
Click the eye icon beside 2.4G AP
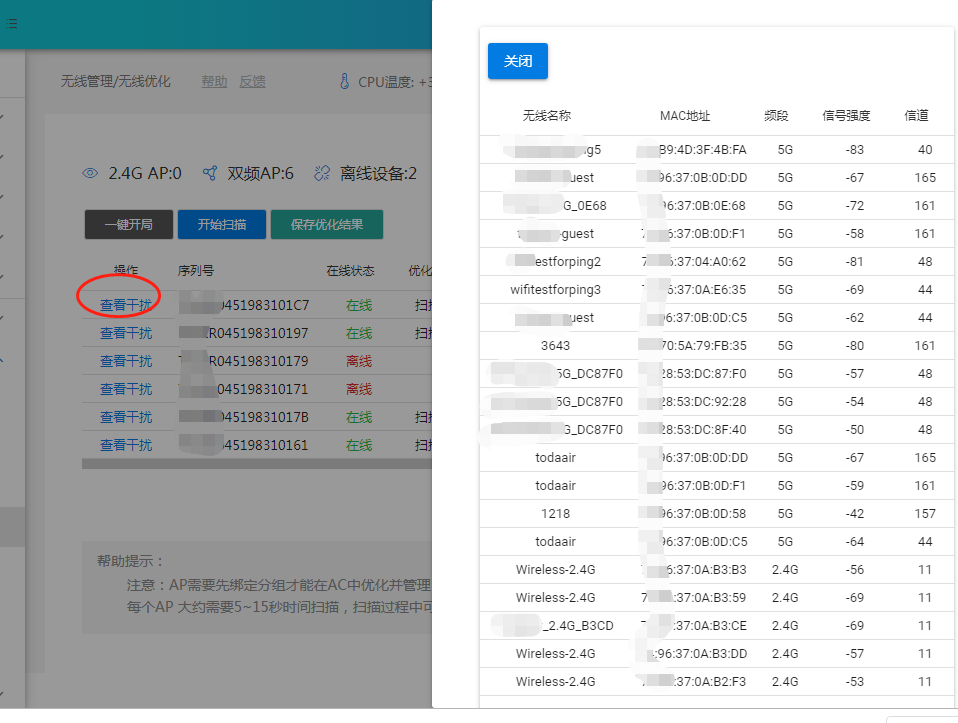pyautogui.click(x=90, y=173)
